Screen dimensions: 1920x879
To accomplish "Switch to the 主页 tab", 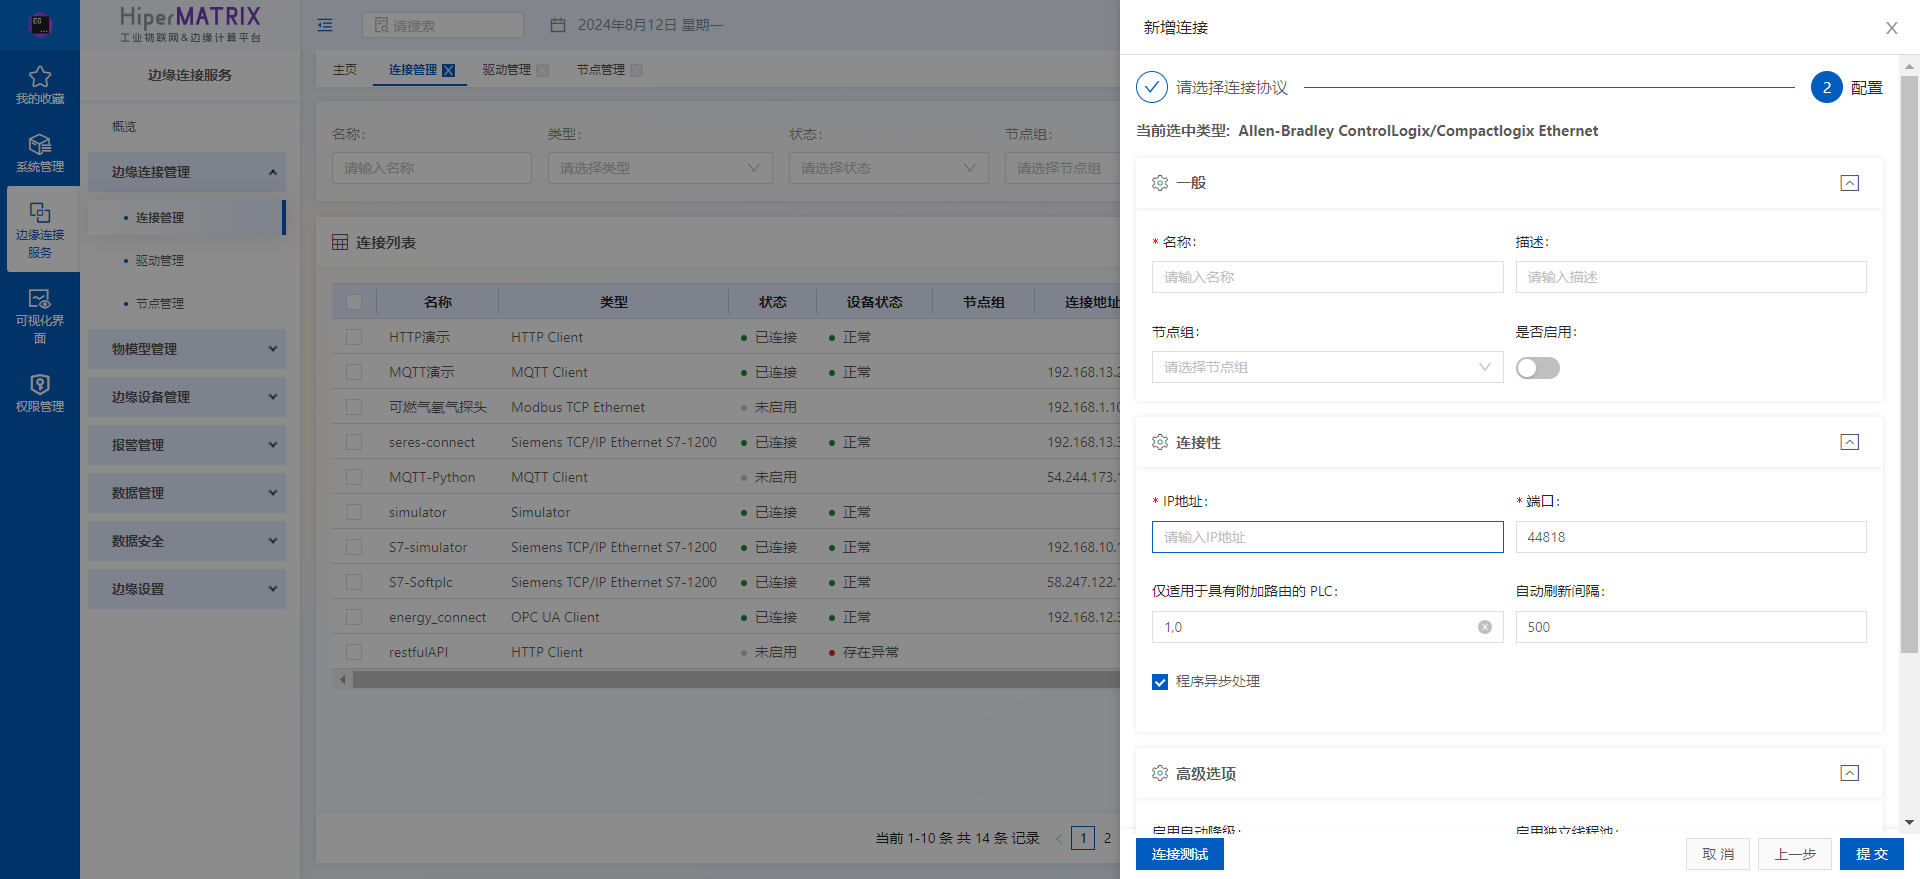I will pyautogui.click(x=345, y=70).
